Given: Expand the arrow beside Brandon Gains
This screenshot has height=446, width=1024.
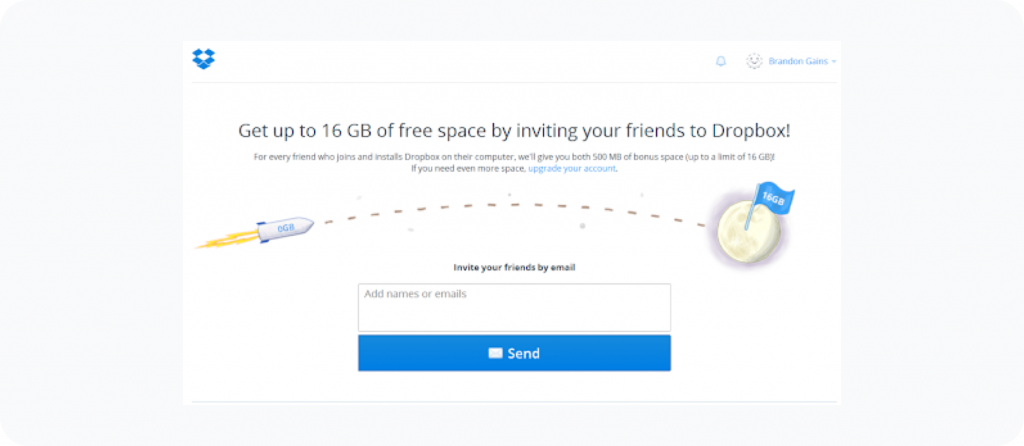Looking at the screenshot, I should pos(834,61).
